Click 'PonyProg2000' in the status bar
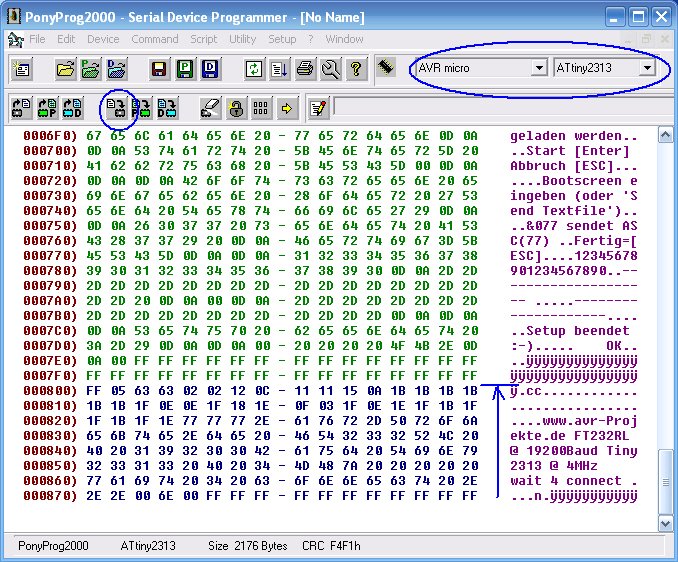 53,546
